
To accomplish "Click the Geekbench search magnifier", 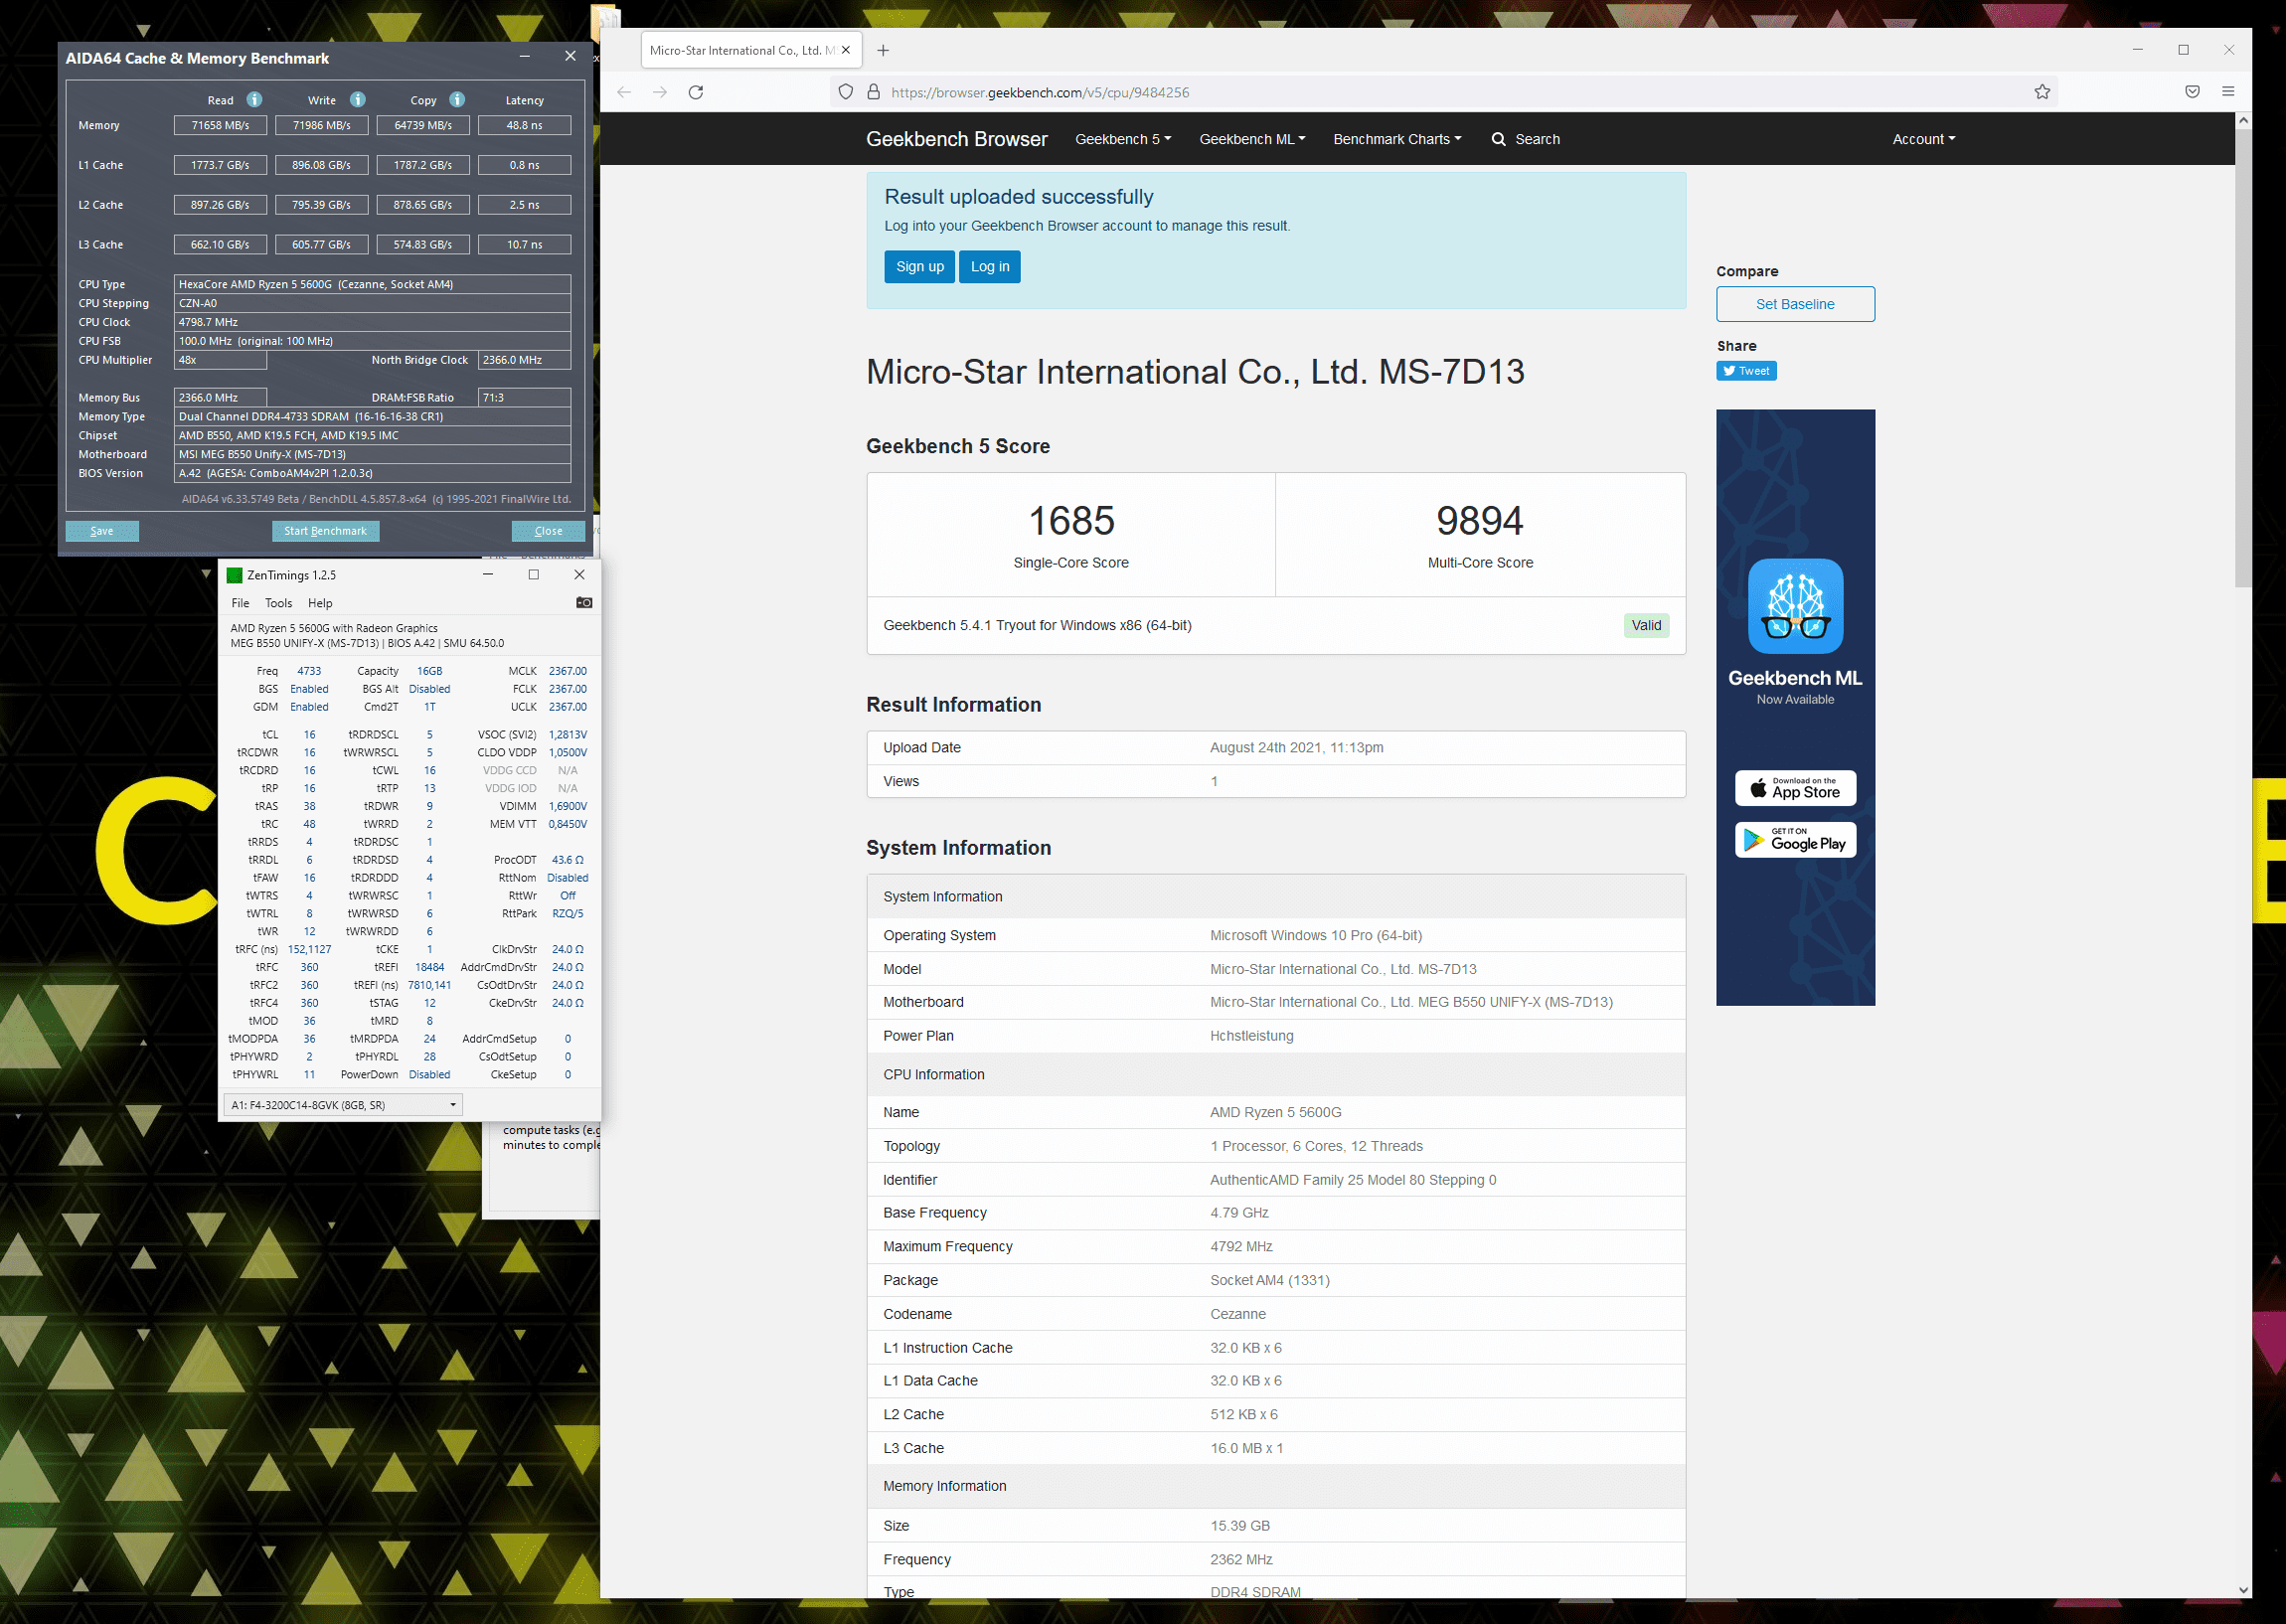I will (x=1498, y=139).
